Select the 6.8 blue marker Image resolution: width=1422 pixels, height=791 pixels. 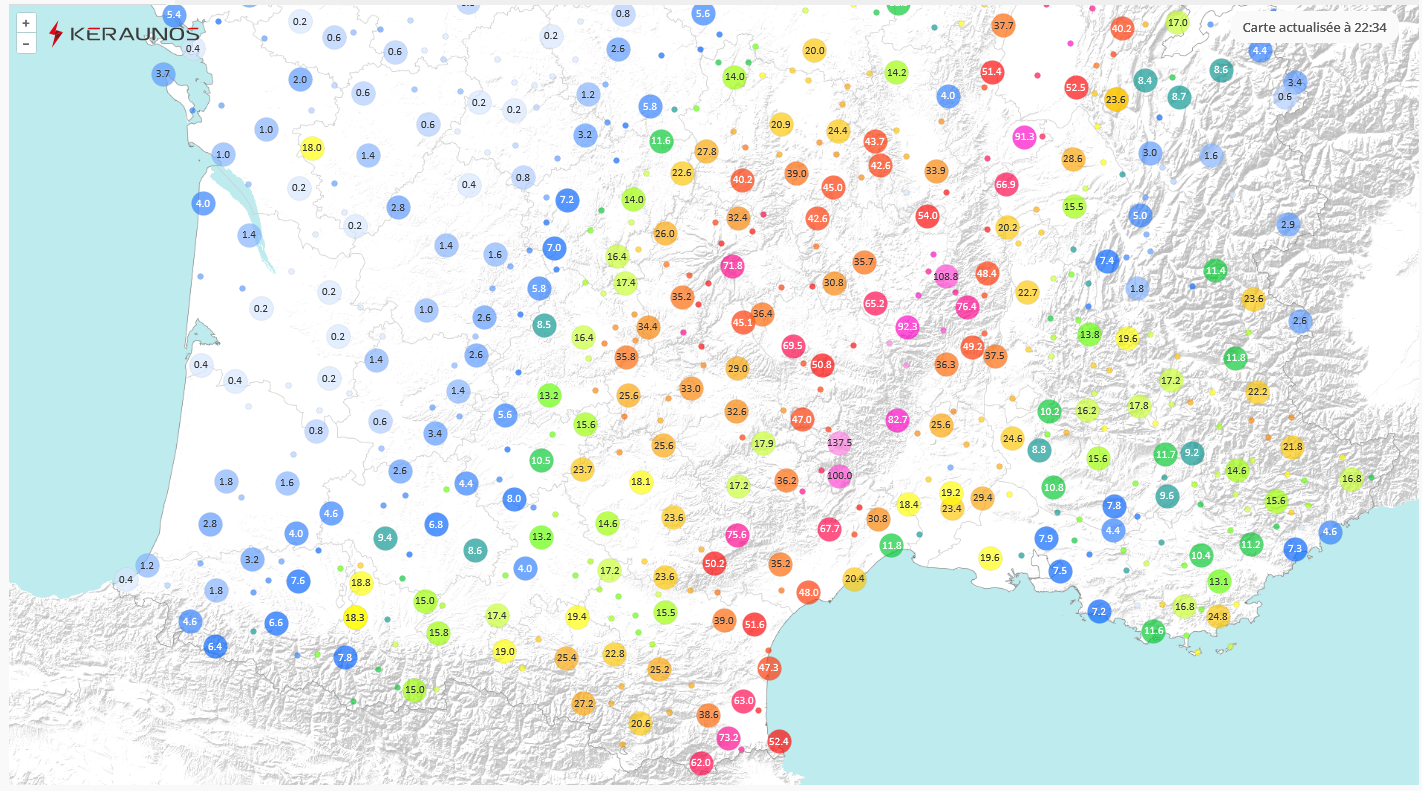click(x=436, y=524)
